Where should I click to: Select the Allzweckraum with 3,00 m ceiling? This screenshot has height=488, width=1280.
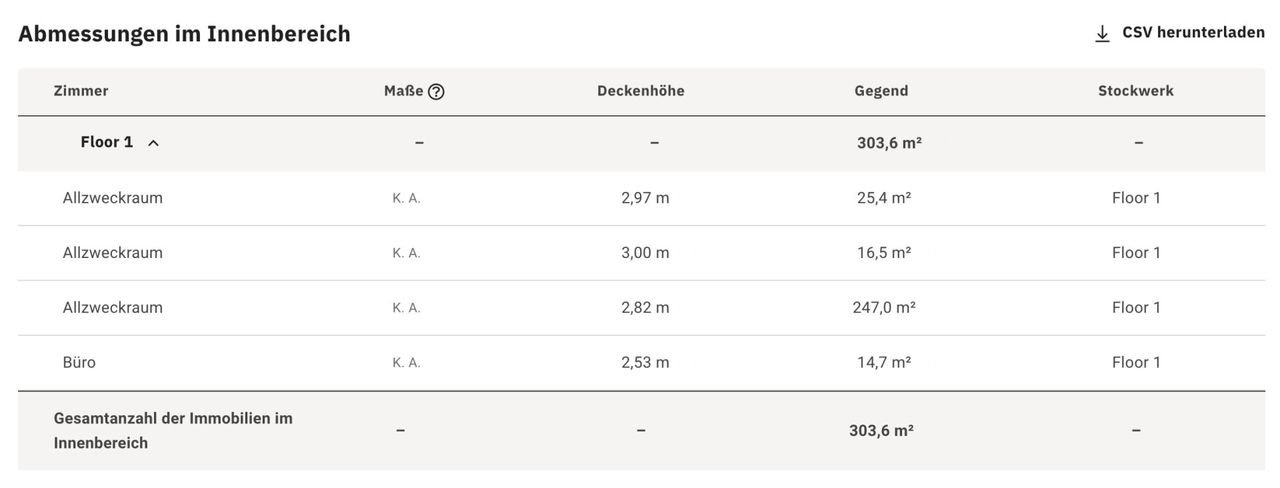[113, 253]
